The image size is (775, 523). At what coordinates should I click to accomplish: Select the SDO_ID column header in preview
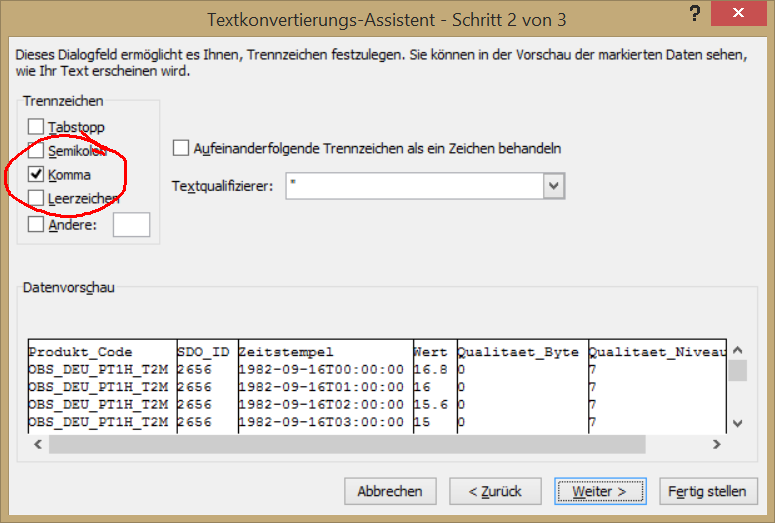(x=203, y=352)
